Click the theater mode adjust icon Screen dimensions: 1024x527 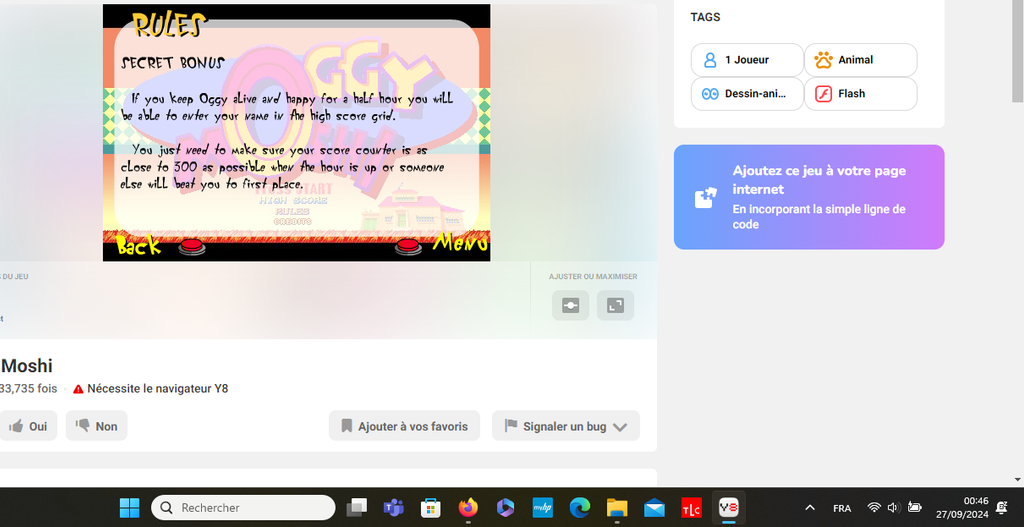[570, 305]
